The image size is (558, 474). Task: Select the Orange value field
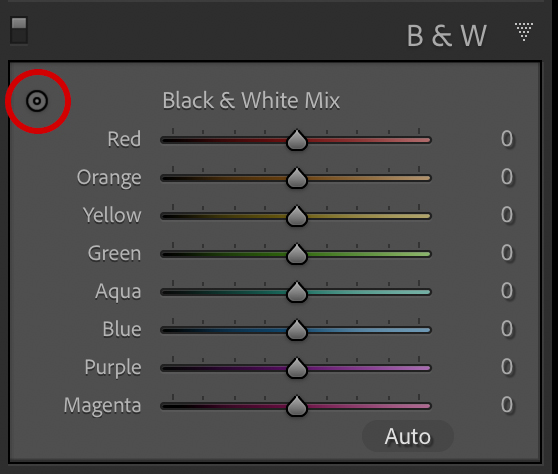pos(507,177)
